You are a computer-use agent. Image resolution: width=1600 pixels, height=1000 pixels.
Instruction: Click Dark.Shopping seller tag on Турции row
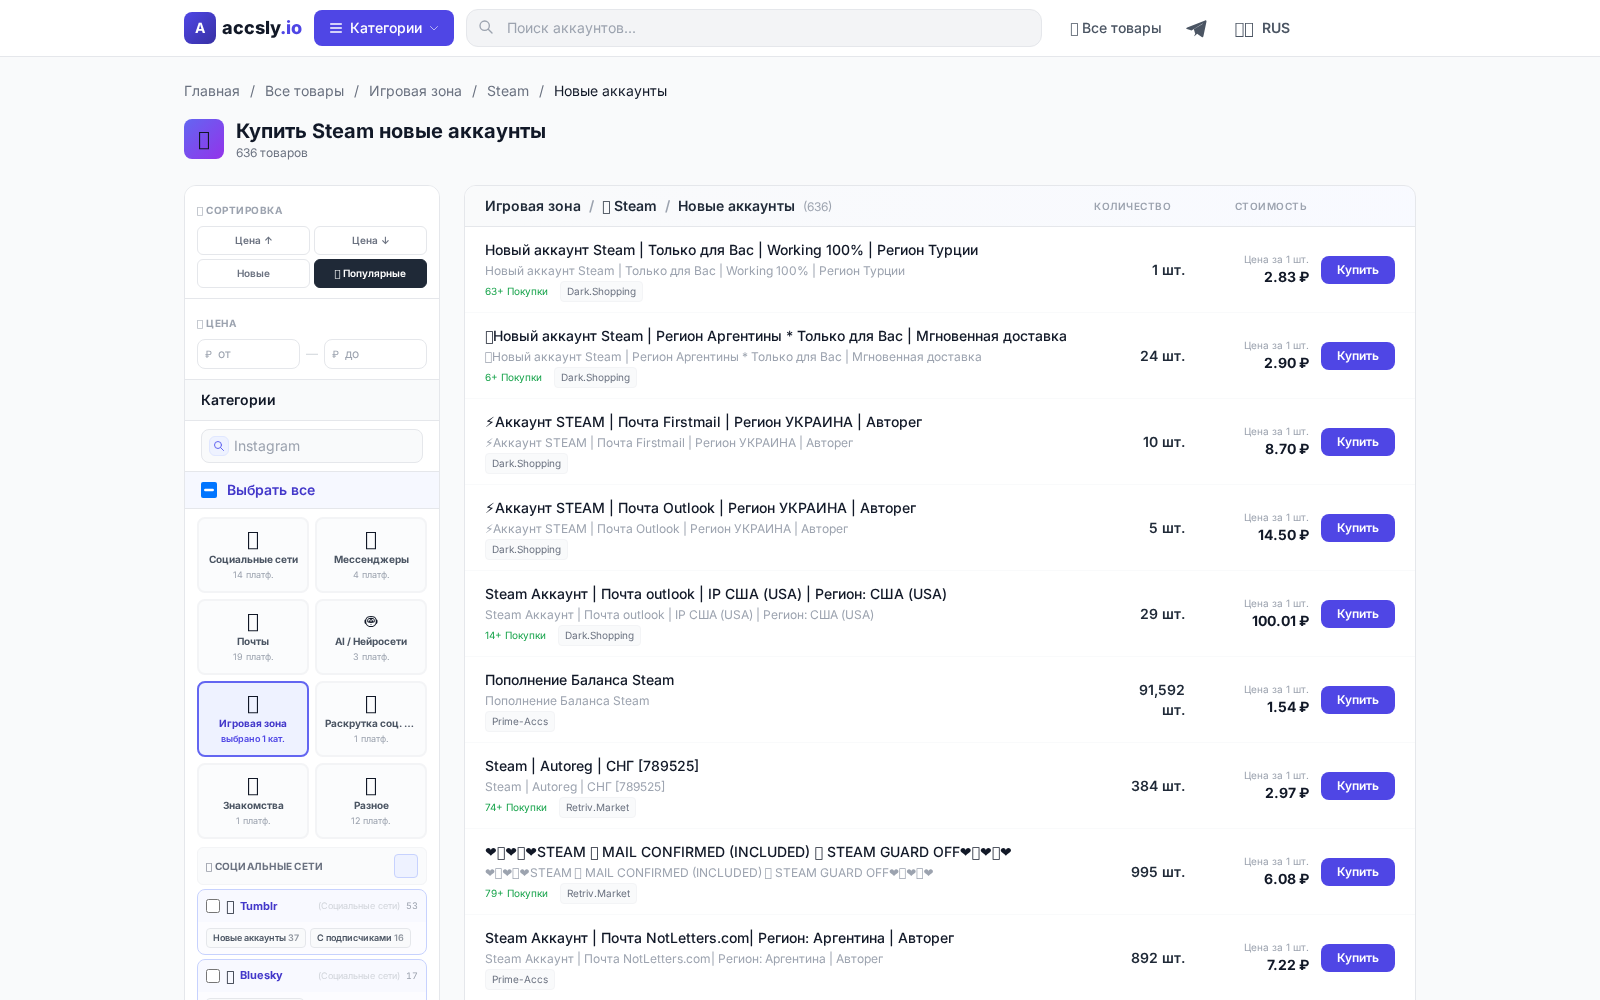pos(601,292)
